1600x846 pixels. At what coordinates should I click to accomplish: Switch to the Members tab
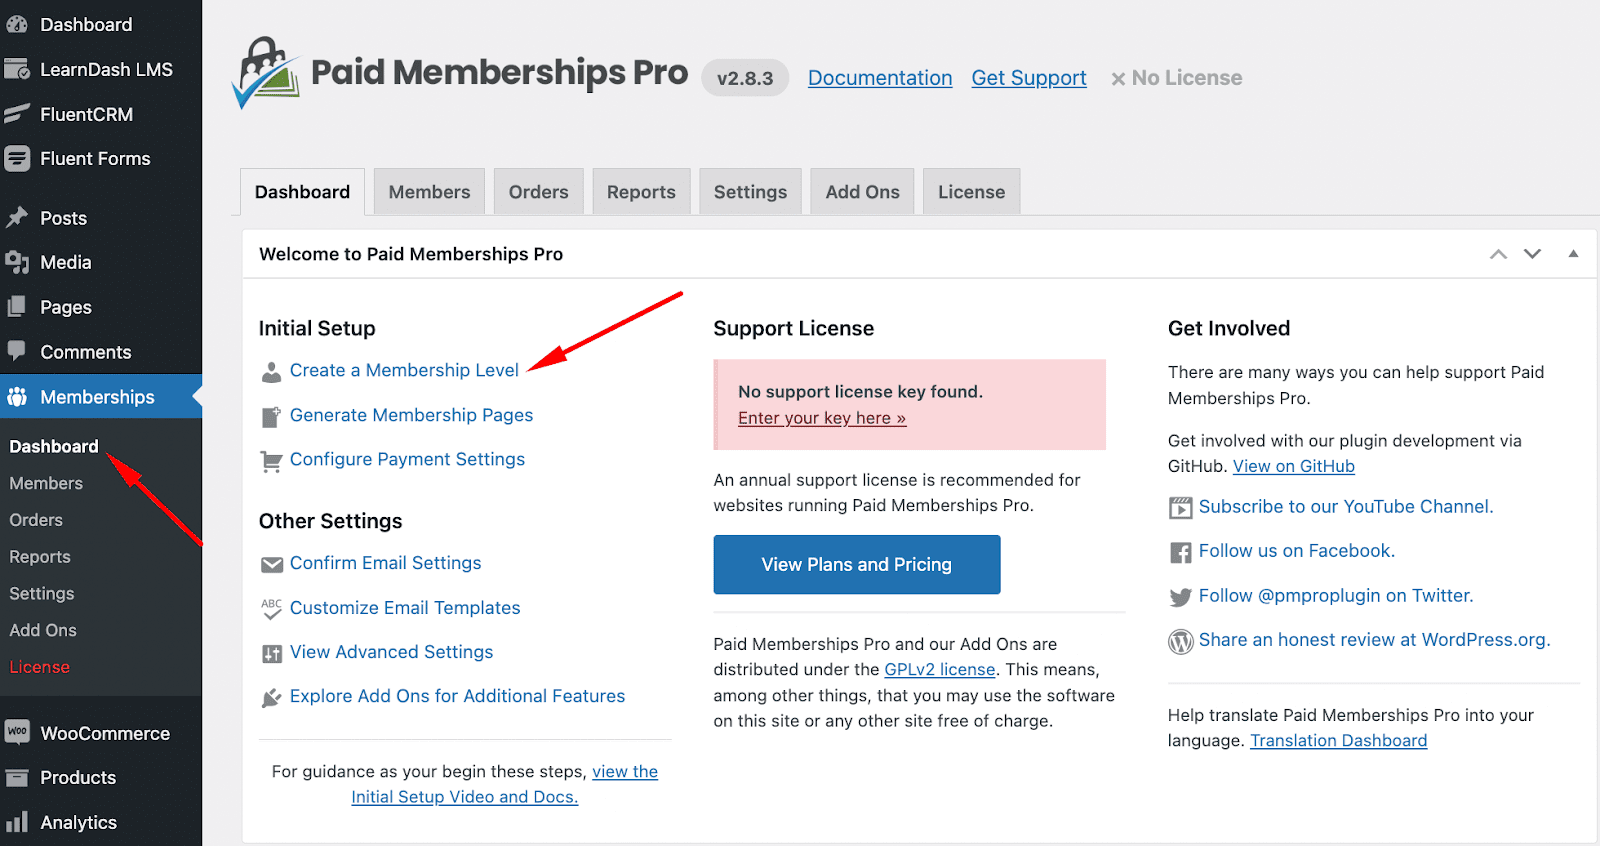click(x=429, y=191)
